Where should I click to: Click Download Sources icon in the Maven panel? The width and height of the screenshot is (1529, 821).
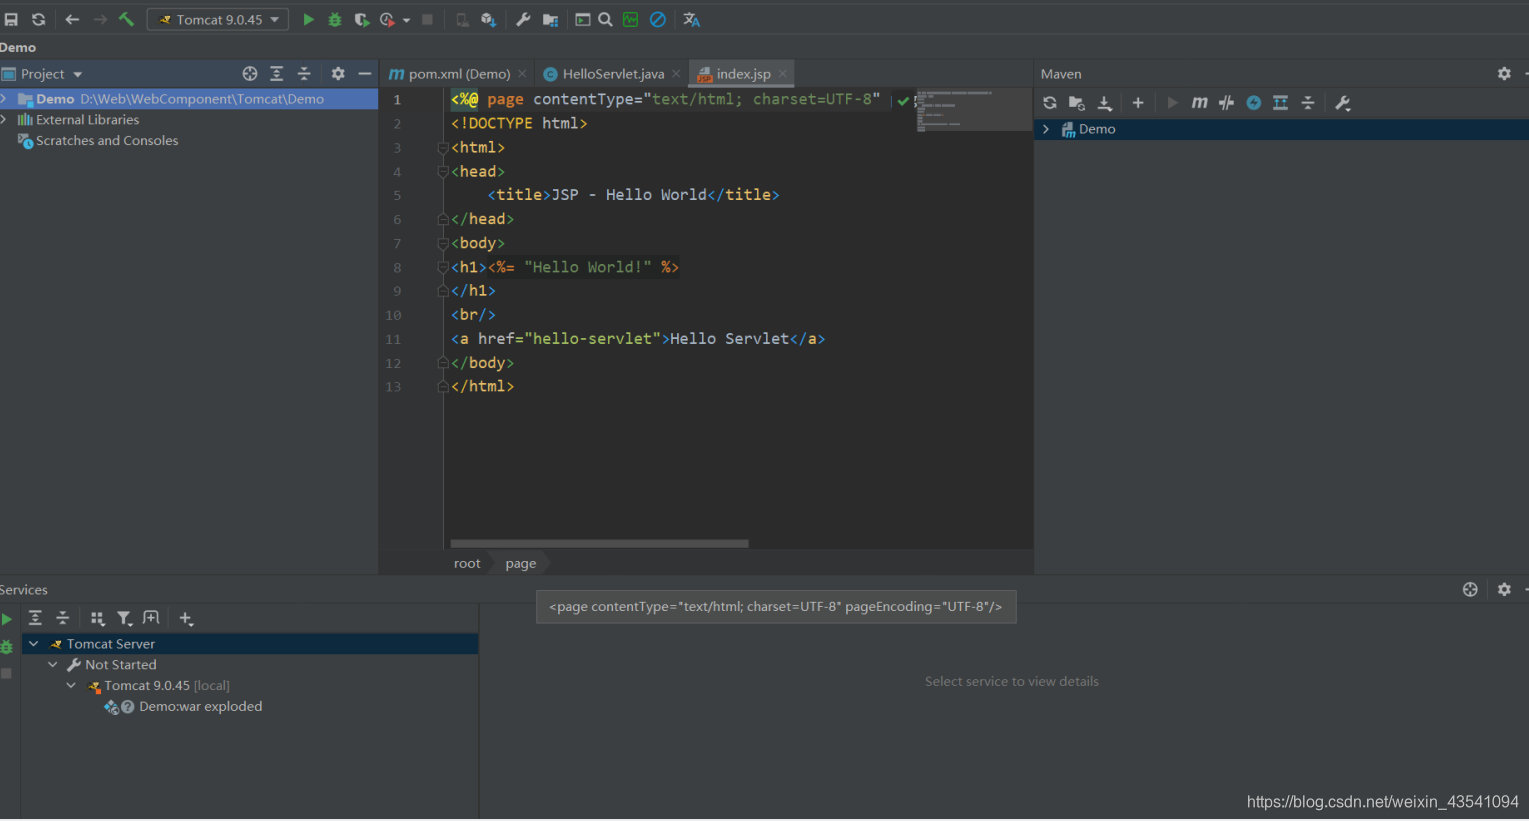pos(1105,103)
